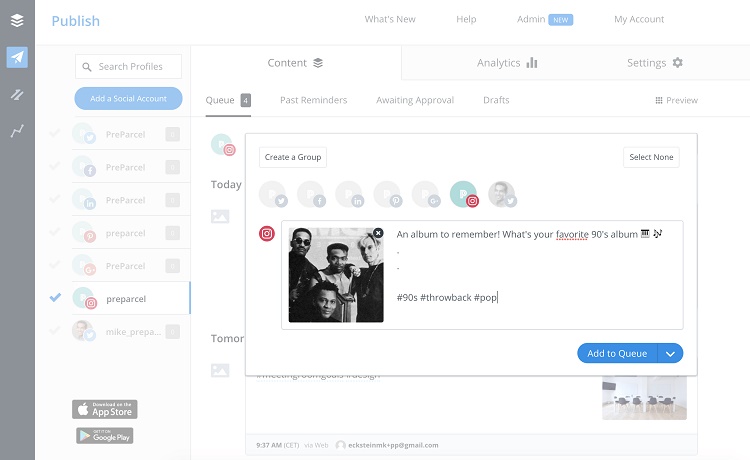This screenshot has width=750, height=460.
Task: Open the Drafts sub-tab
Action: pos(496,100)
